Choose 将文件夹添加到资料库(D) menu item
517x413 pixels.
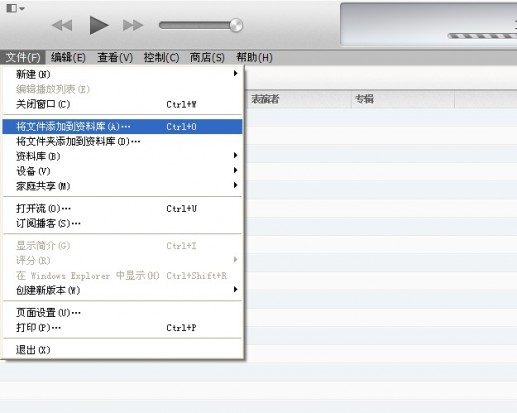coord(122,141)
